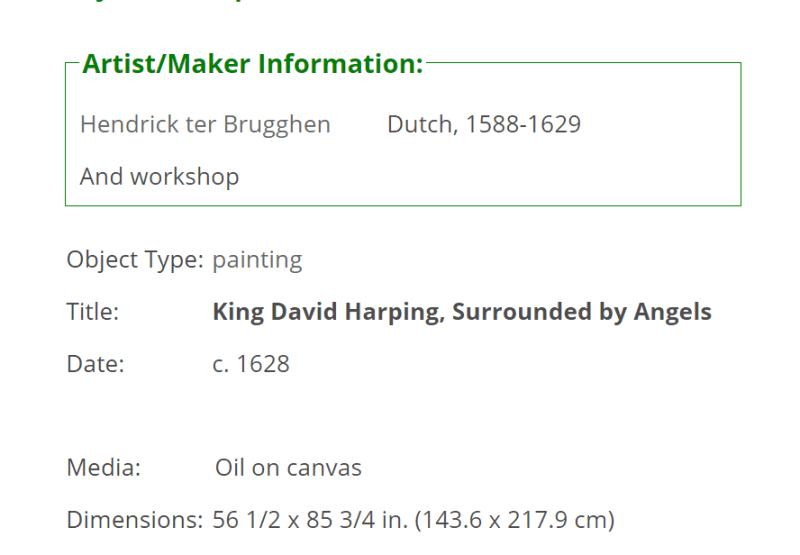This screenshot has width=800, height=555.
Task: Click the Brugghen surname in the artist line
Action: click(x=277, y=125)
